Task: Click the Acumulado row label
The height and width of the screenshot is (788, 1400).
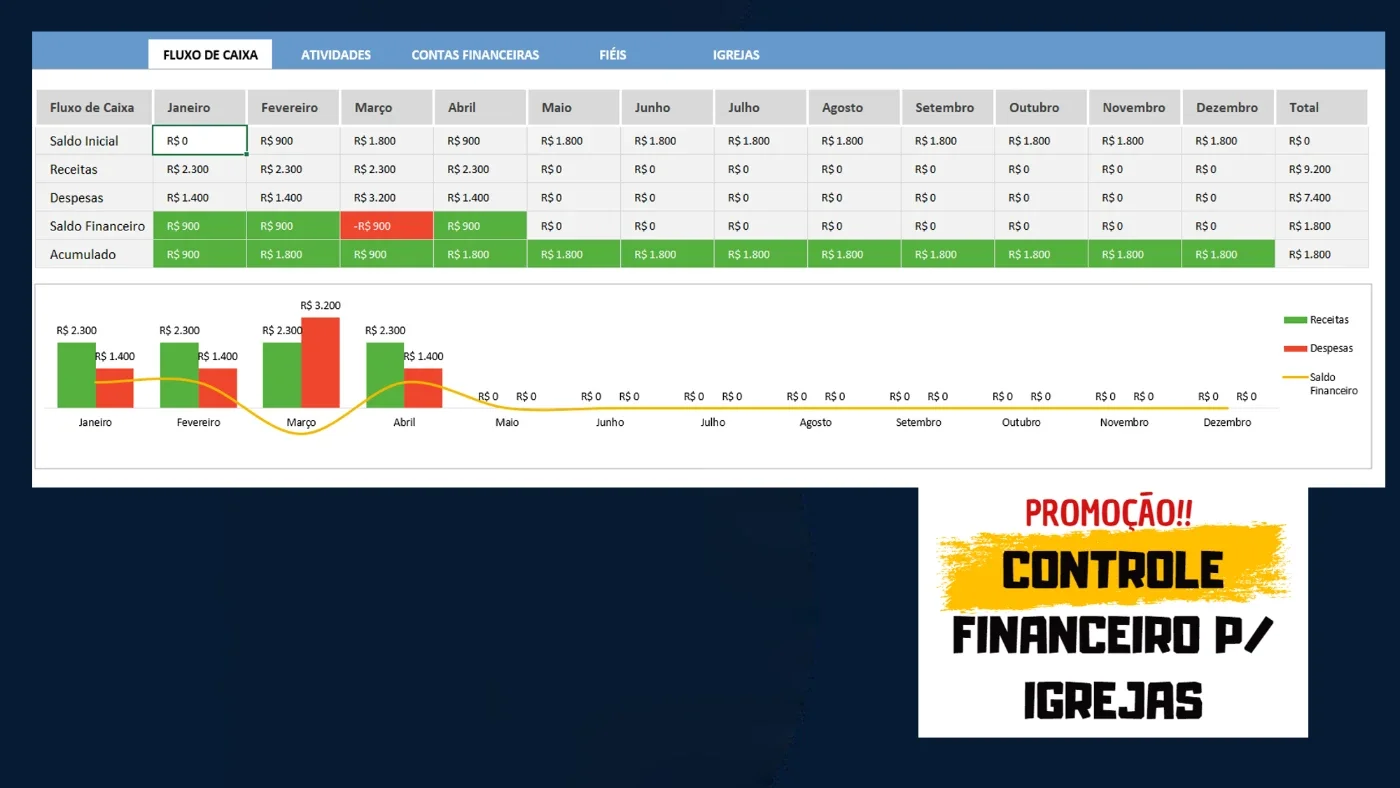Action: click(94, 254)
